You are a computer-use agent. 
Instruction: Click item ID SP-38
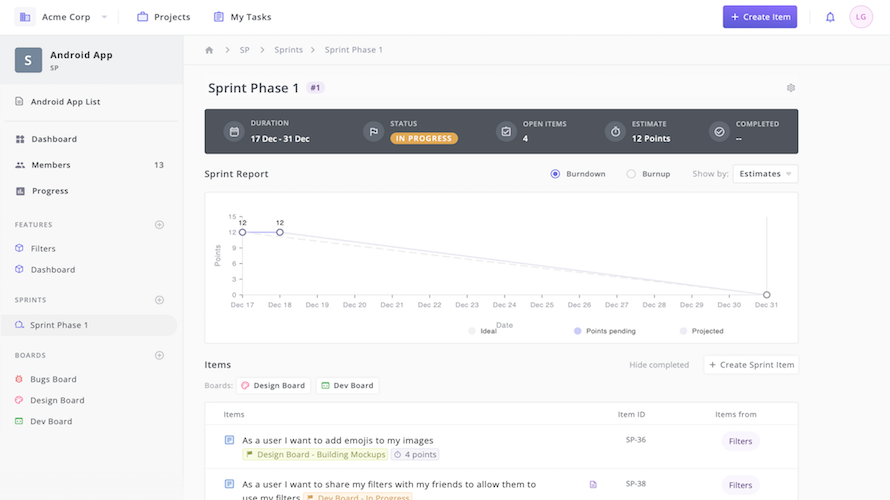point(636,484)
